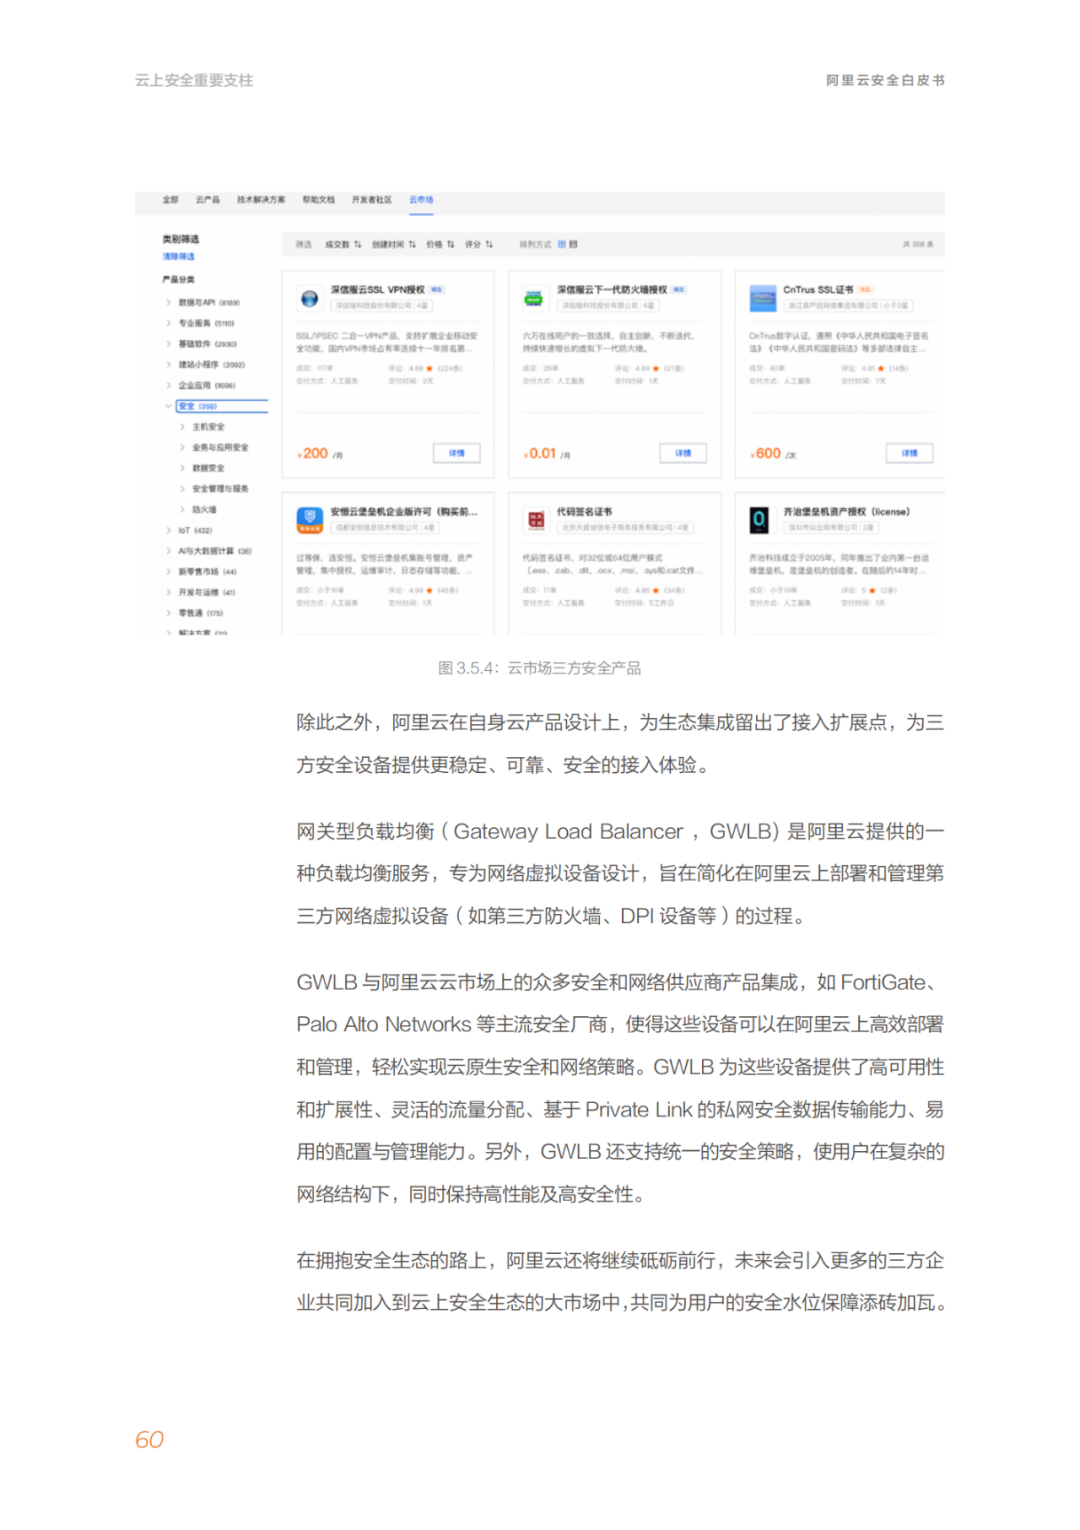Select the 防火墙 subcategory
1080x1530 pixels.
[204, 510]
